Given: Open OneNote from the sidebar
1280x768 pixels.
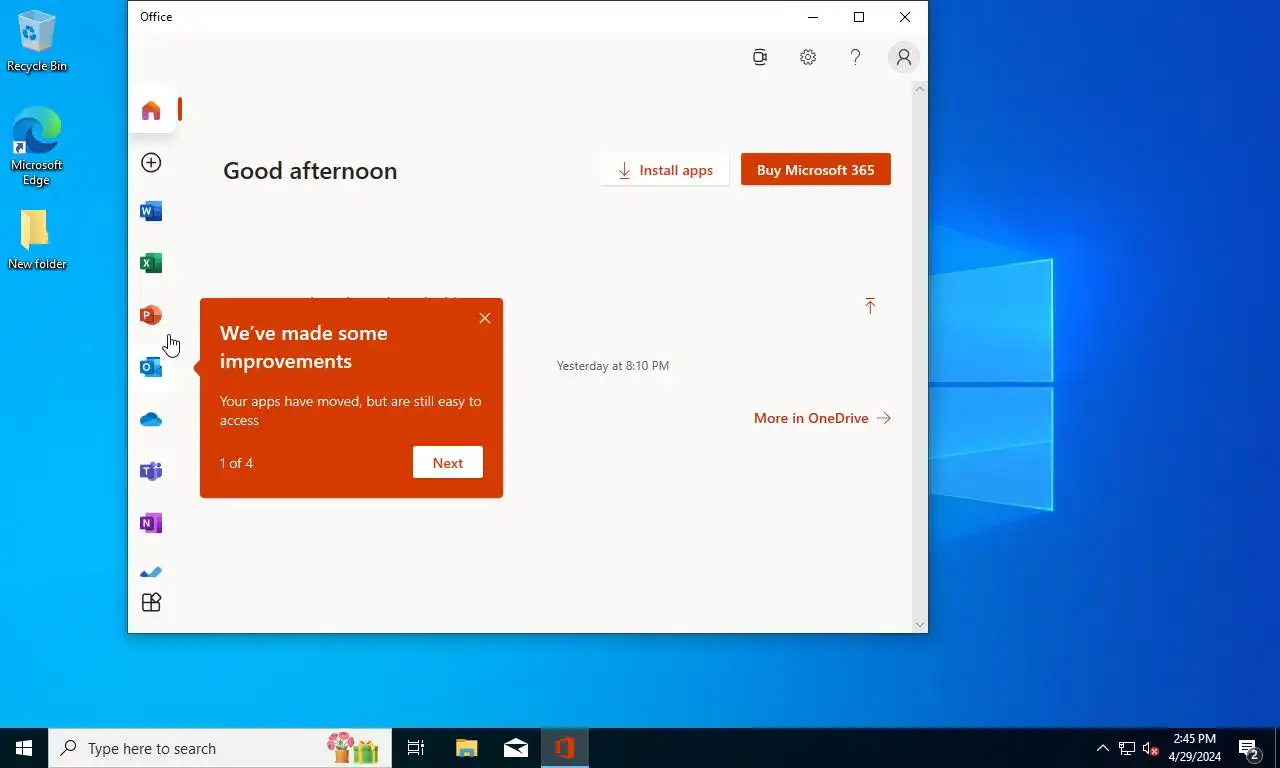Looking at the screenshot, I should coord(151,523).
